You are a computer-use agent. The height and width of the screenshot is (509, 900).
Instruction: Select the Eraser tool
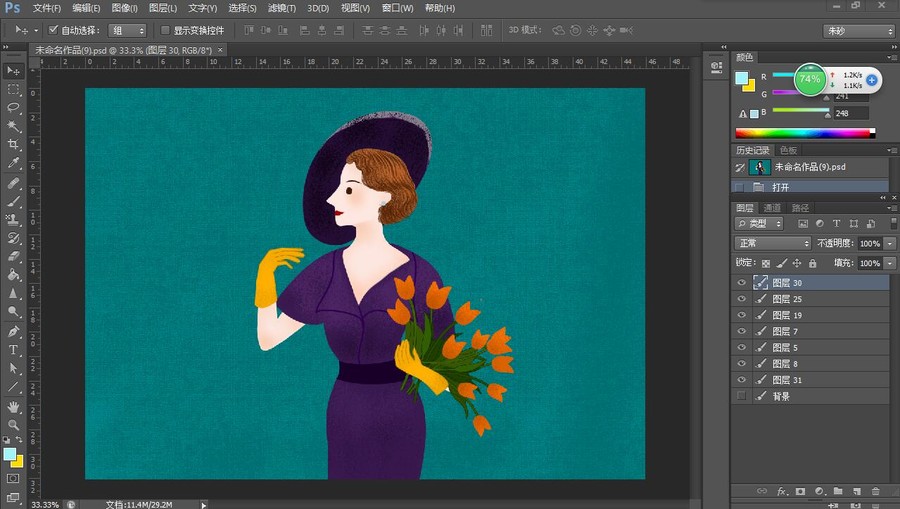(x=13, y=257)
